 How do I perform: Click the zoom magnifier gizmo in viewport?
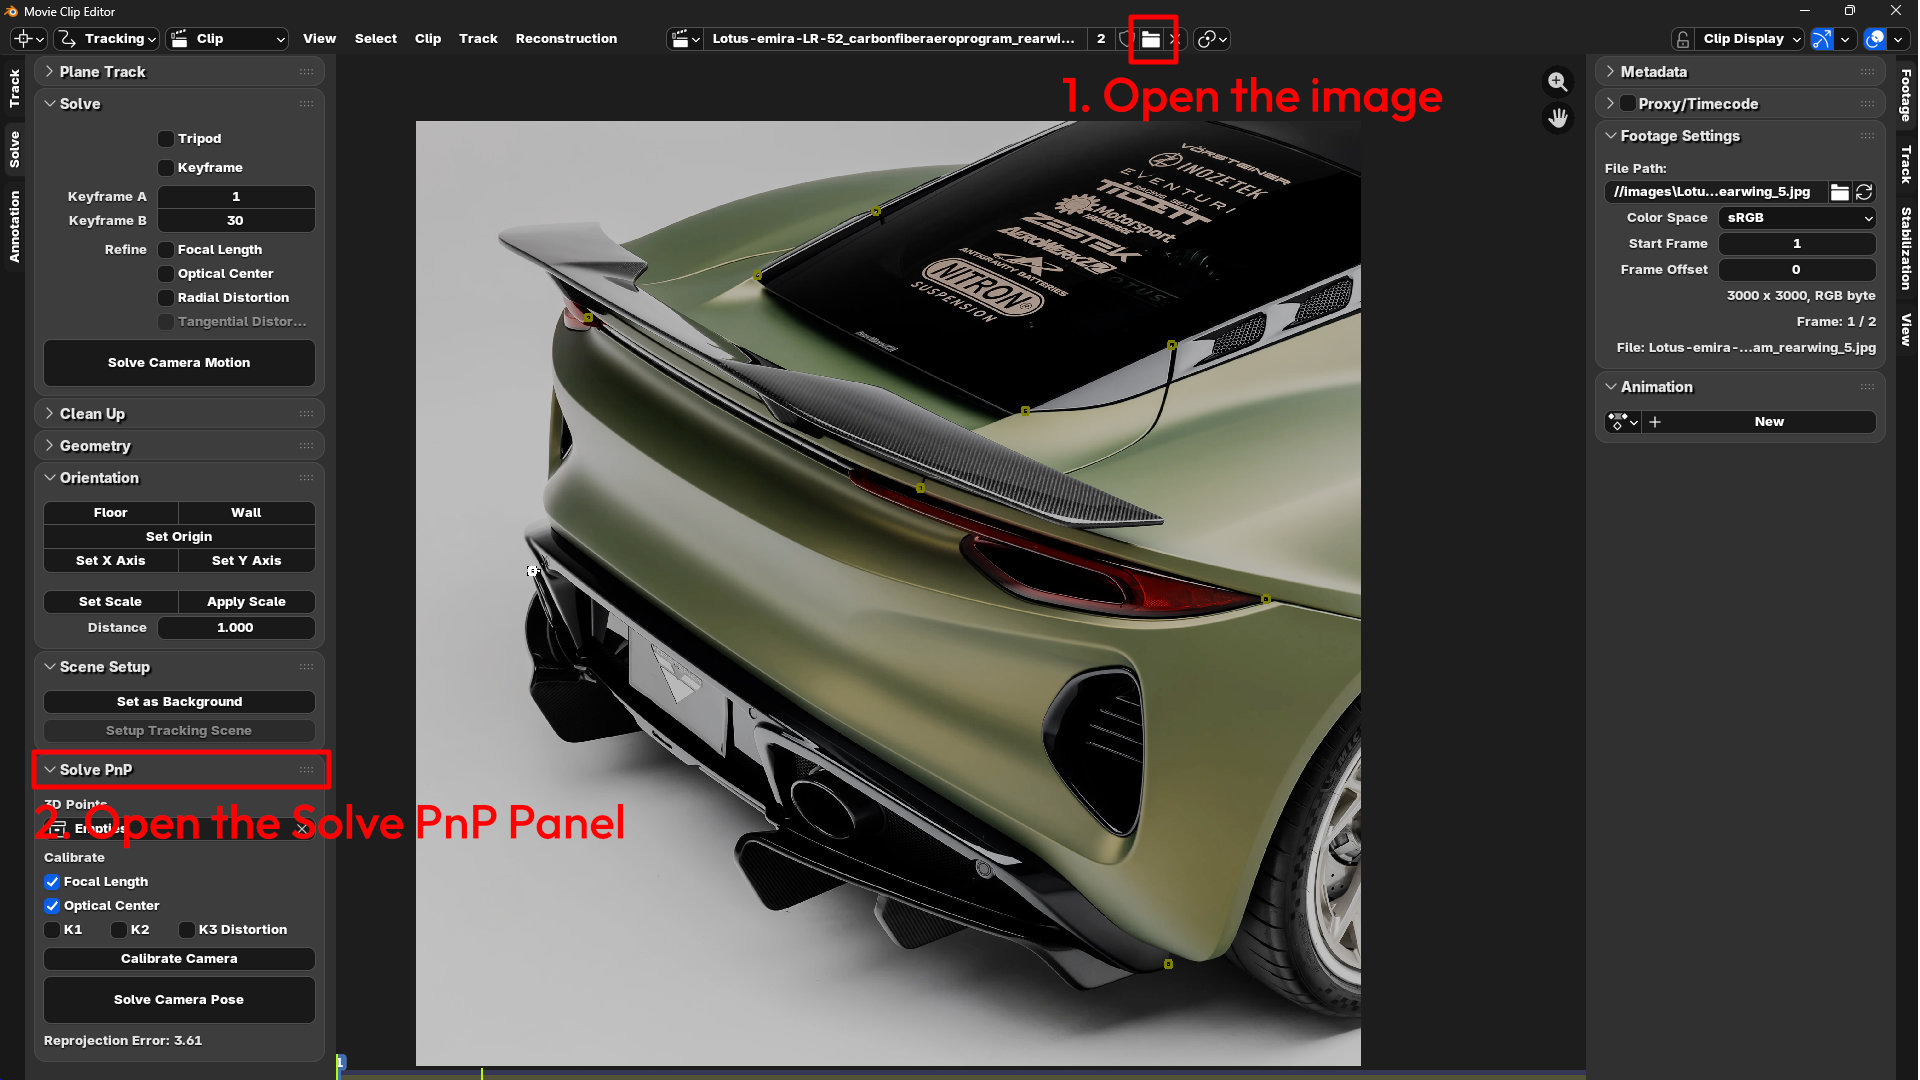[1558, 82]
